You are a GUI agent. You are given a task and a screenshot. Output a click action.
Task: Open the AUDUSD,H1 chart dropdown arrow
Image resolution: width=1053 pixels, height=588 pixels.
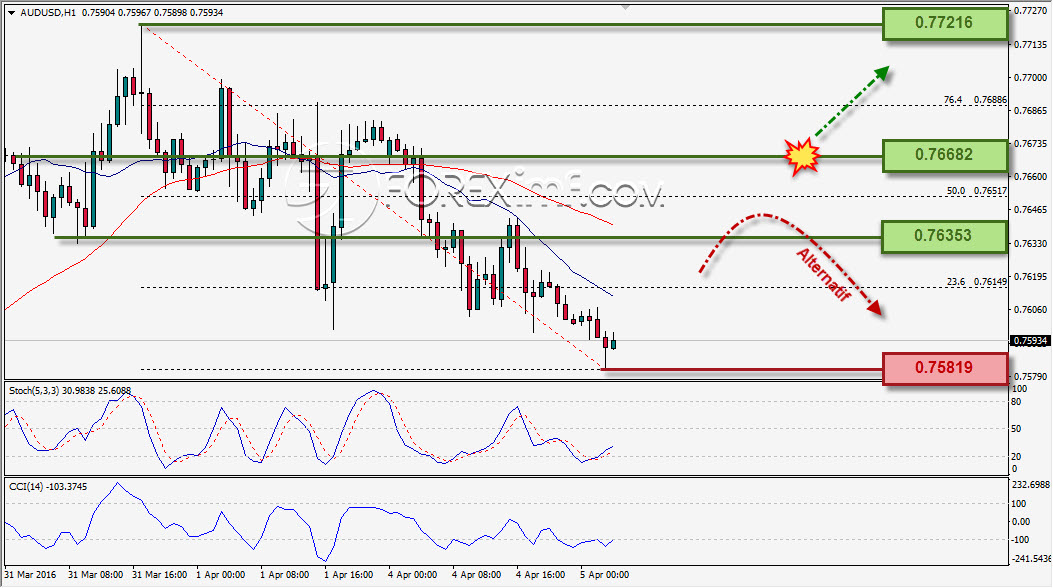[x=11, y=13]
